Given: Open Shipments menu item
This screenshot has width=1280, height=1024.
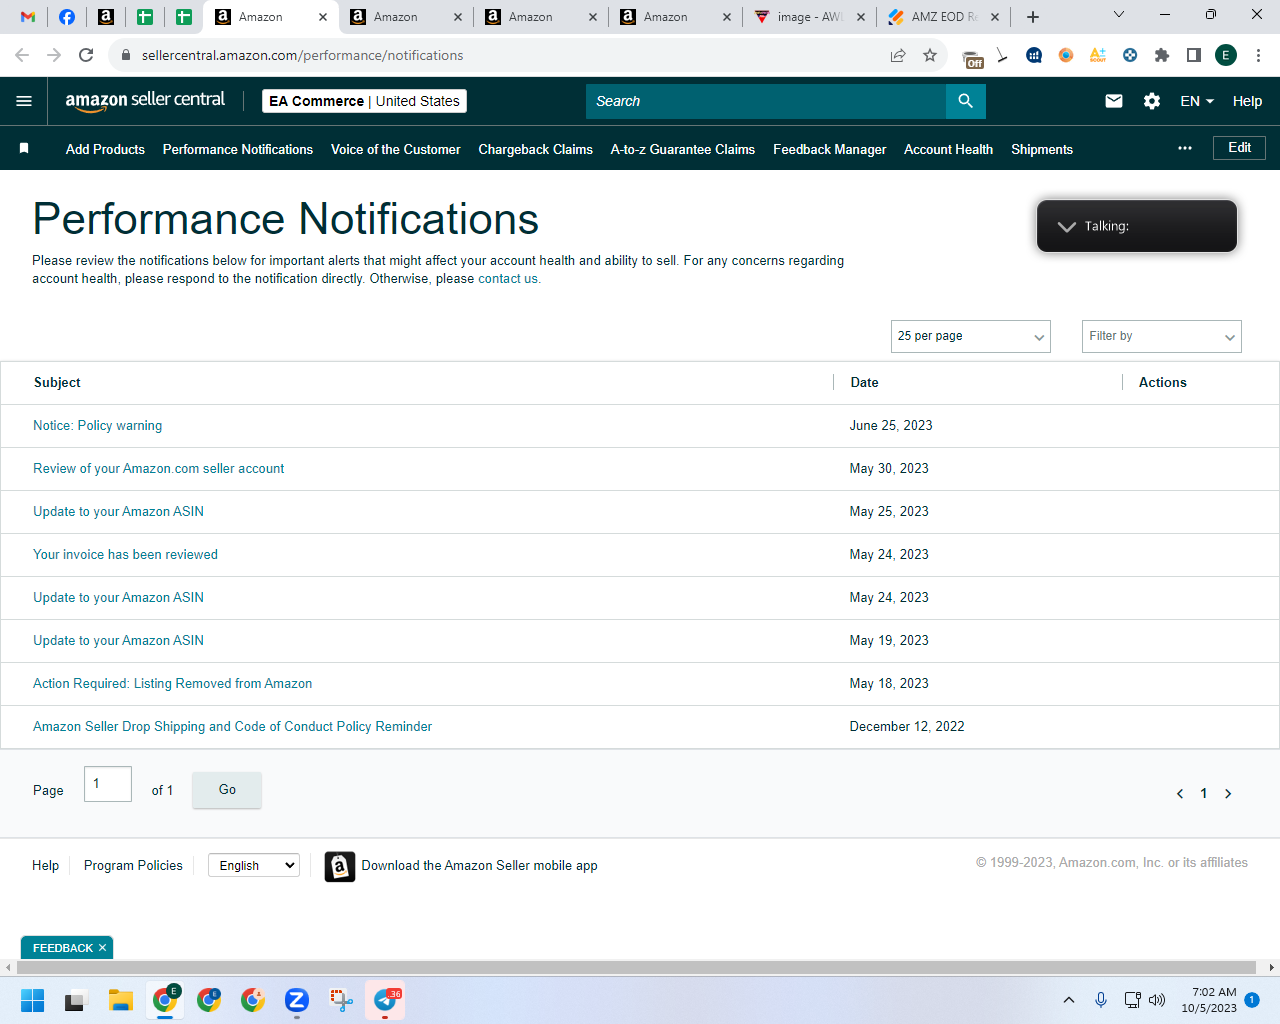Looking at the screenshot, I should tap(1042, 149).
